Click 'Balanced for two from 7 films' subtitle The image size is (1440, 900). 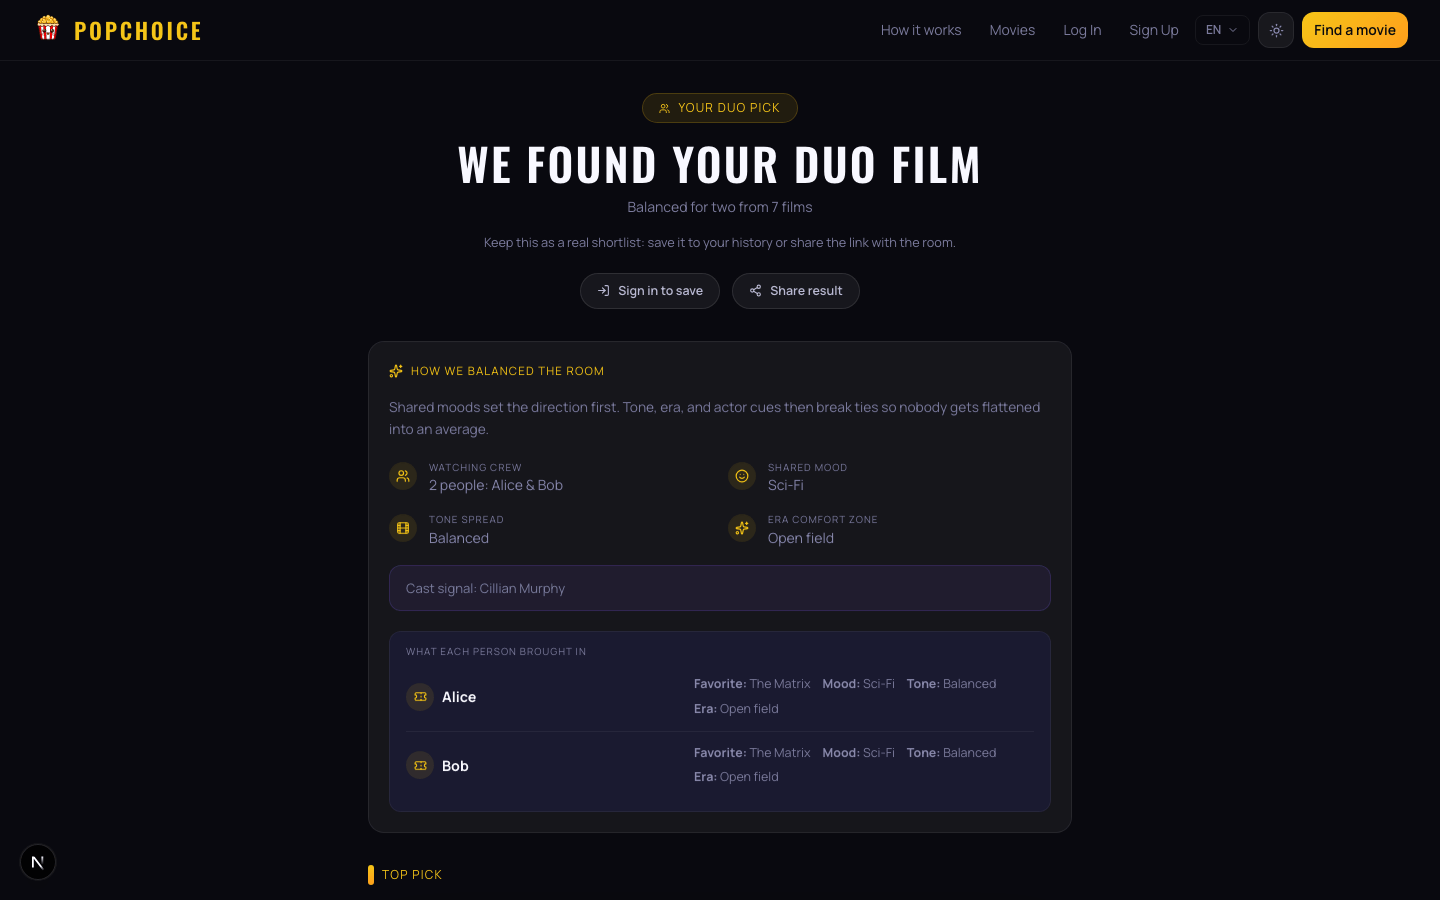720,207
